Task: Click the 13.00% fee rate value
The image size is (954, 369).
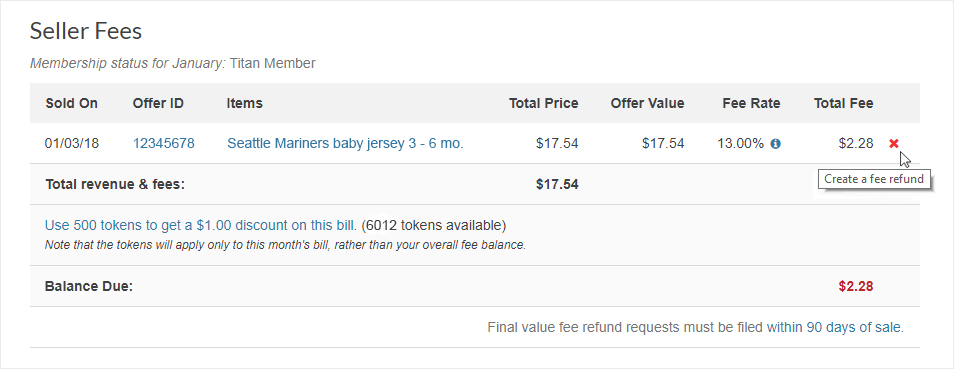Action: coord(740,144)
